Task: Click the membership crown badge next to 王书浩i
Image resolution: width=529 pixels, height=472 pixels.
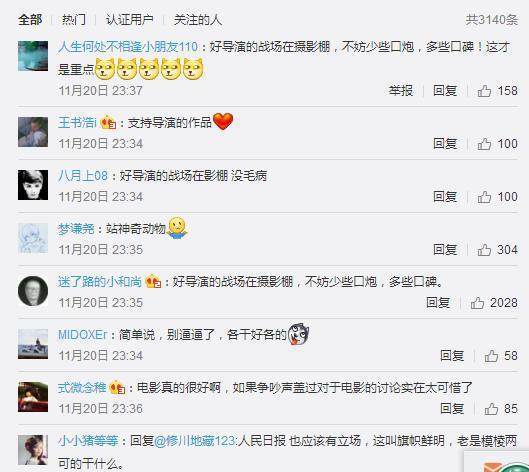Action: pos(108,122)
